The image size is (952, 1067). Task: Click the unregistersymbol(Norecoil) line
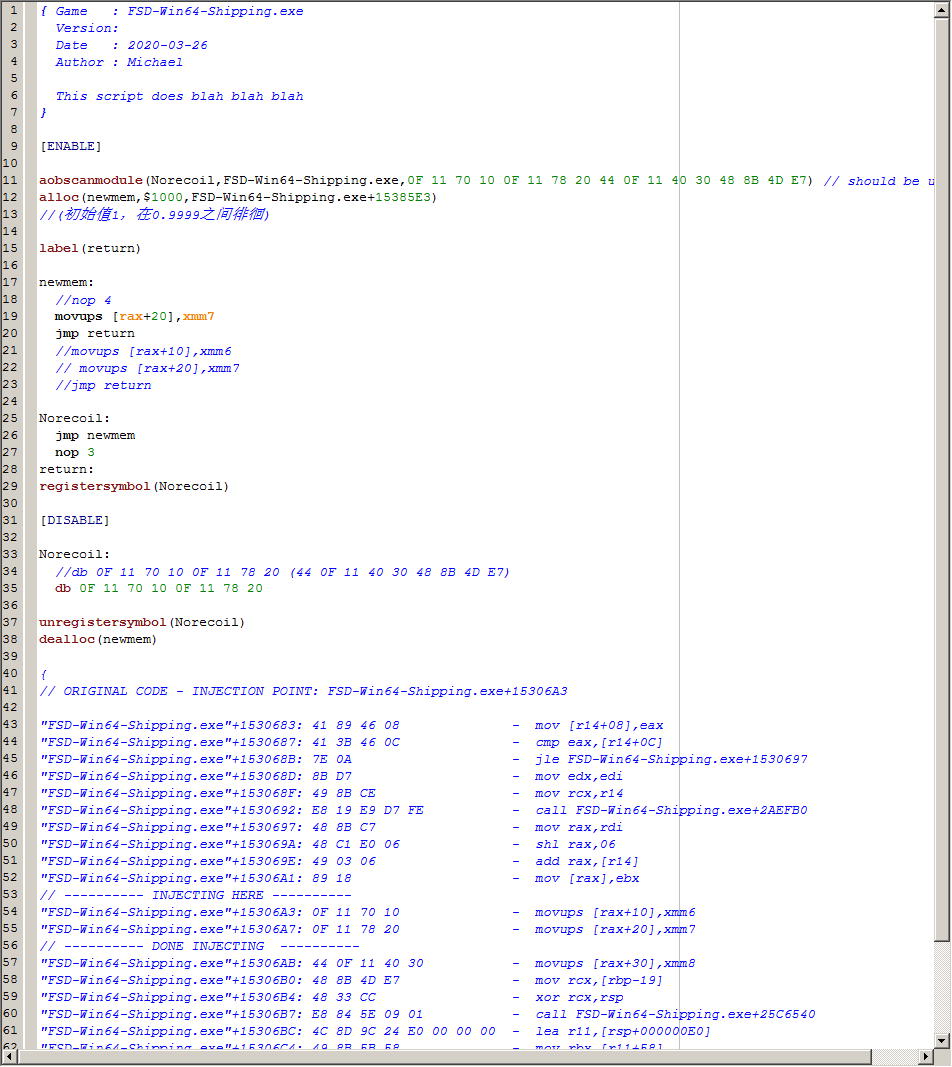tap(142, 622)
